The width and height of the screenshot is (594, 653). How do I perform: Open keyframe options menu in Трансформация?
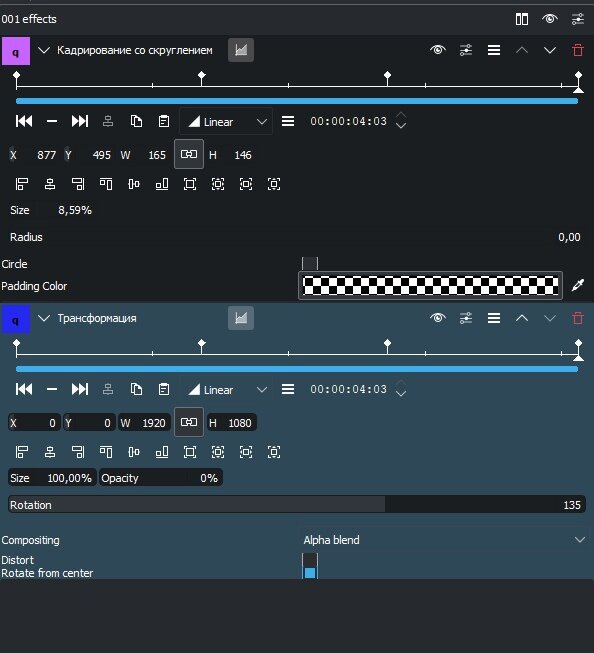288,389
